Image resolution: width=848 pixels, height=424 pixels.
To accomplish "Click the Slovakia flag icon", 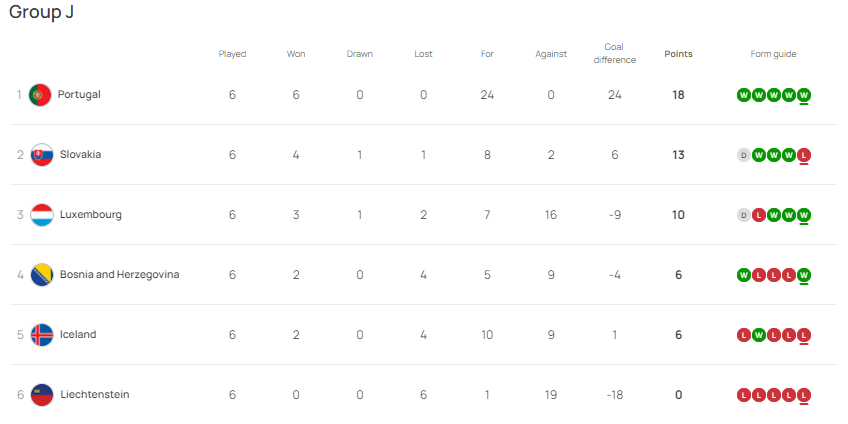I will point(42,155).
